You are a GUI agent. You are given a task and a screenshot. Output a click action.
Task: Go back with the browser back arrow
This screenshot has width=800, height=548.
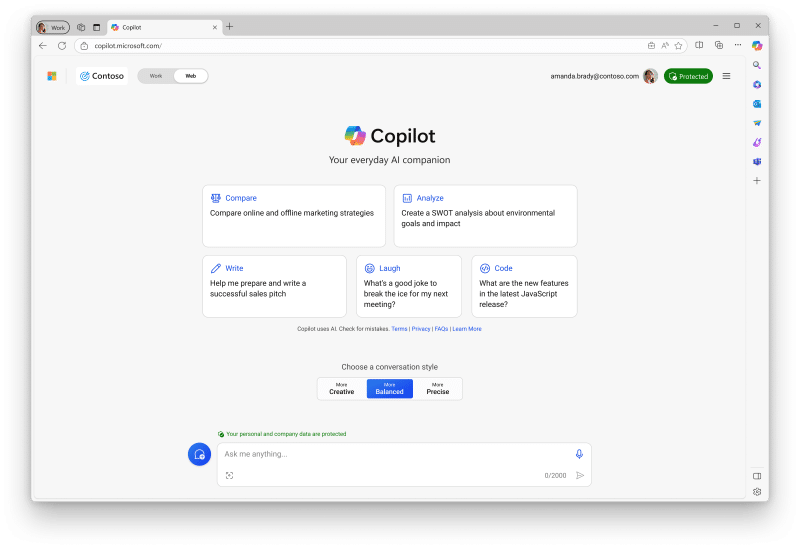tap(43, 46)
